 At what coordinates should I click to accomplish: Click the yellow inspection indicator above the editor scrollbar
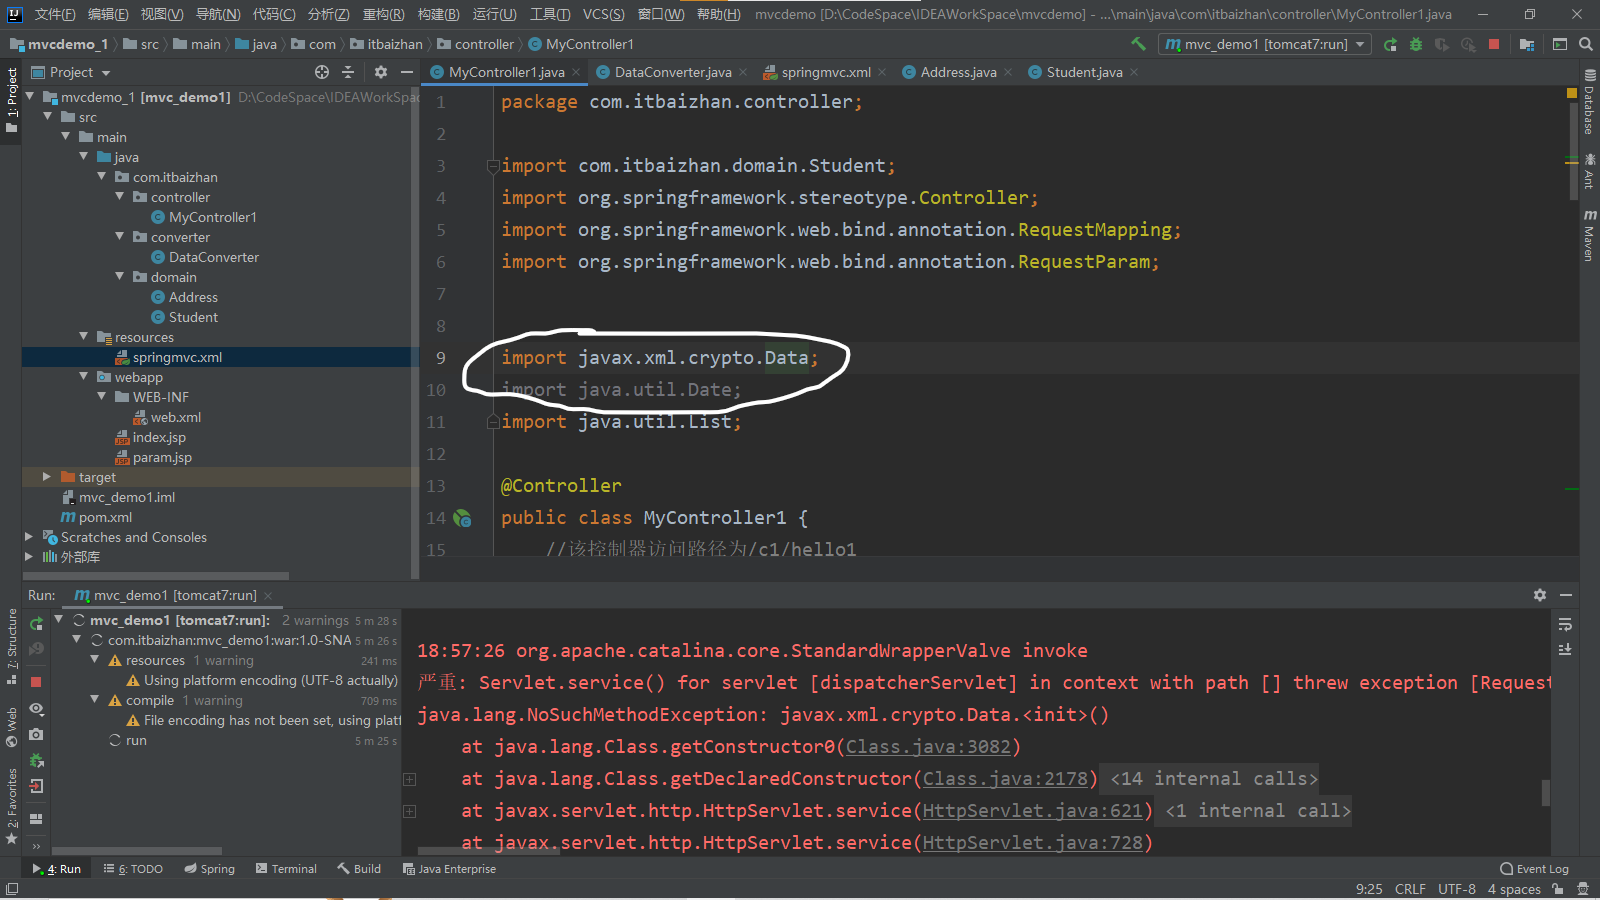(1572, 93)
